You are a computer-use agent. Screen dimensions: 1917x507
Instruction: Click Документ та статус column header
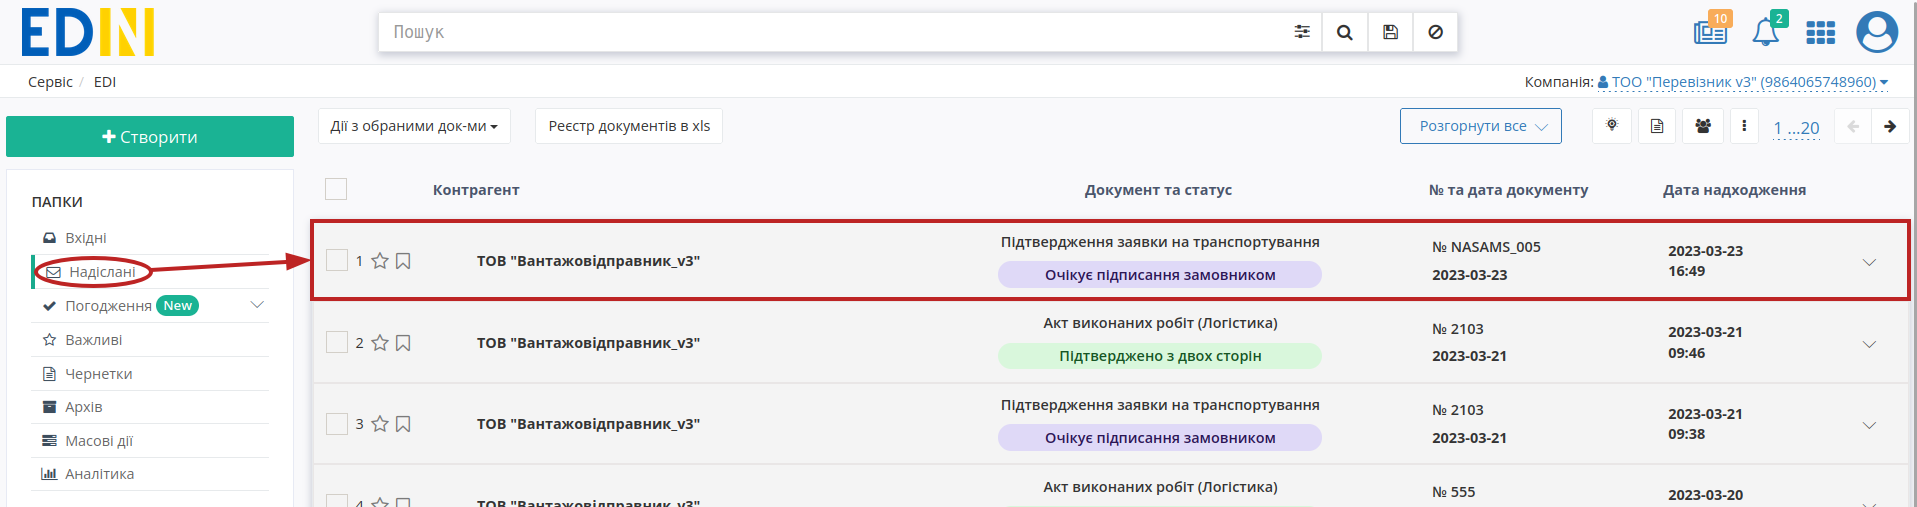[x=1158, y=190]
